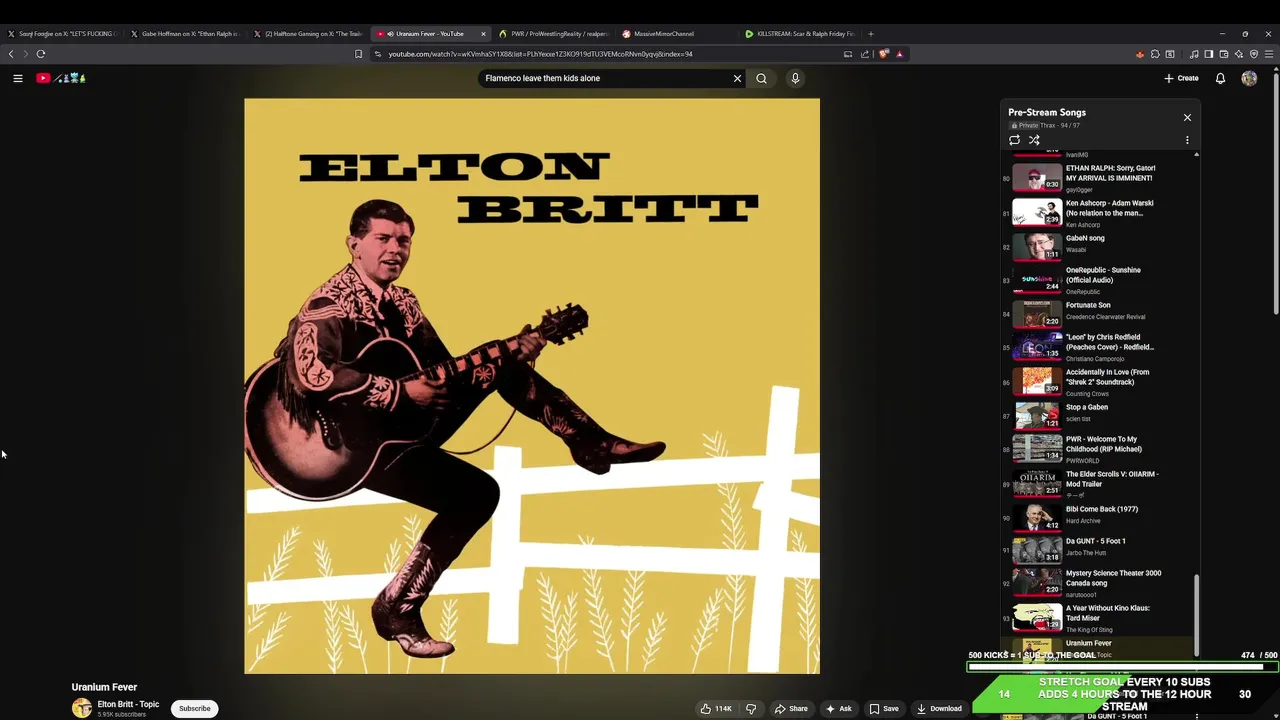The width and height of the screenshot is (1280, 720).
Task: Run the search with magnifier button
Action: [761, 78]
